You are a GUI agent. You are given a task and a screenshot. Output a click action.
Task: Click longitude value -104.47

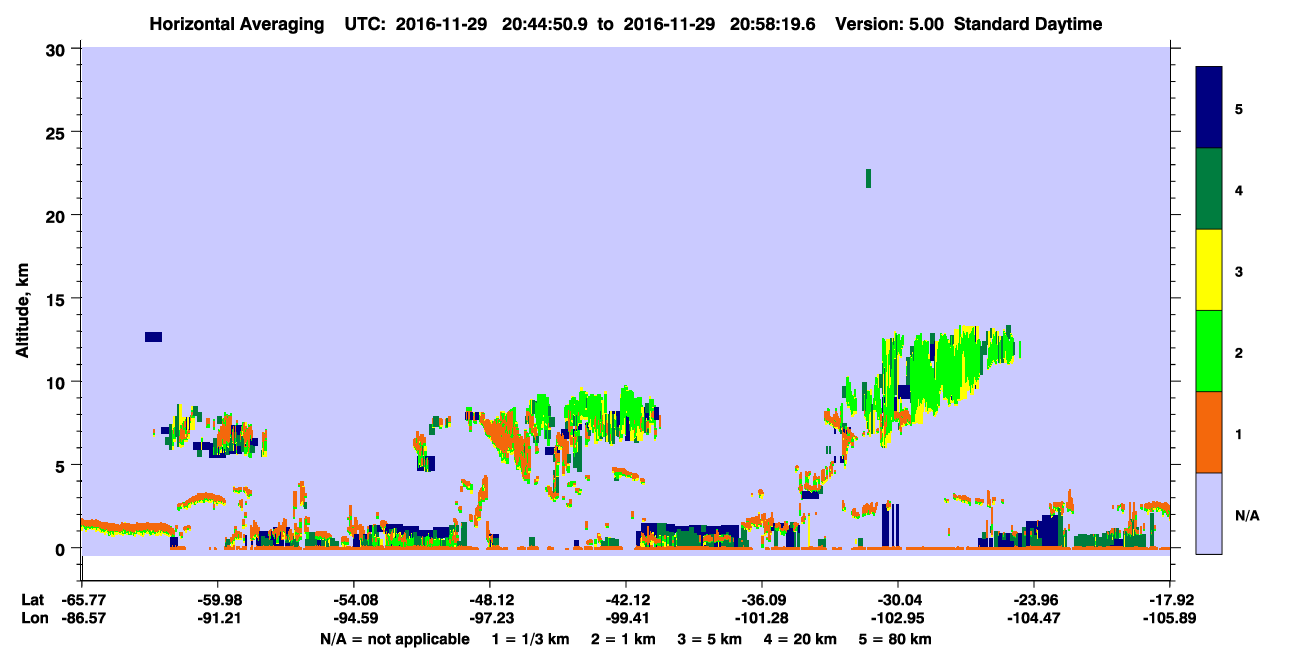pos(1033,618)
